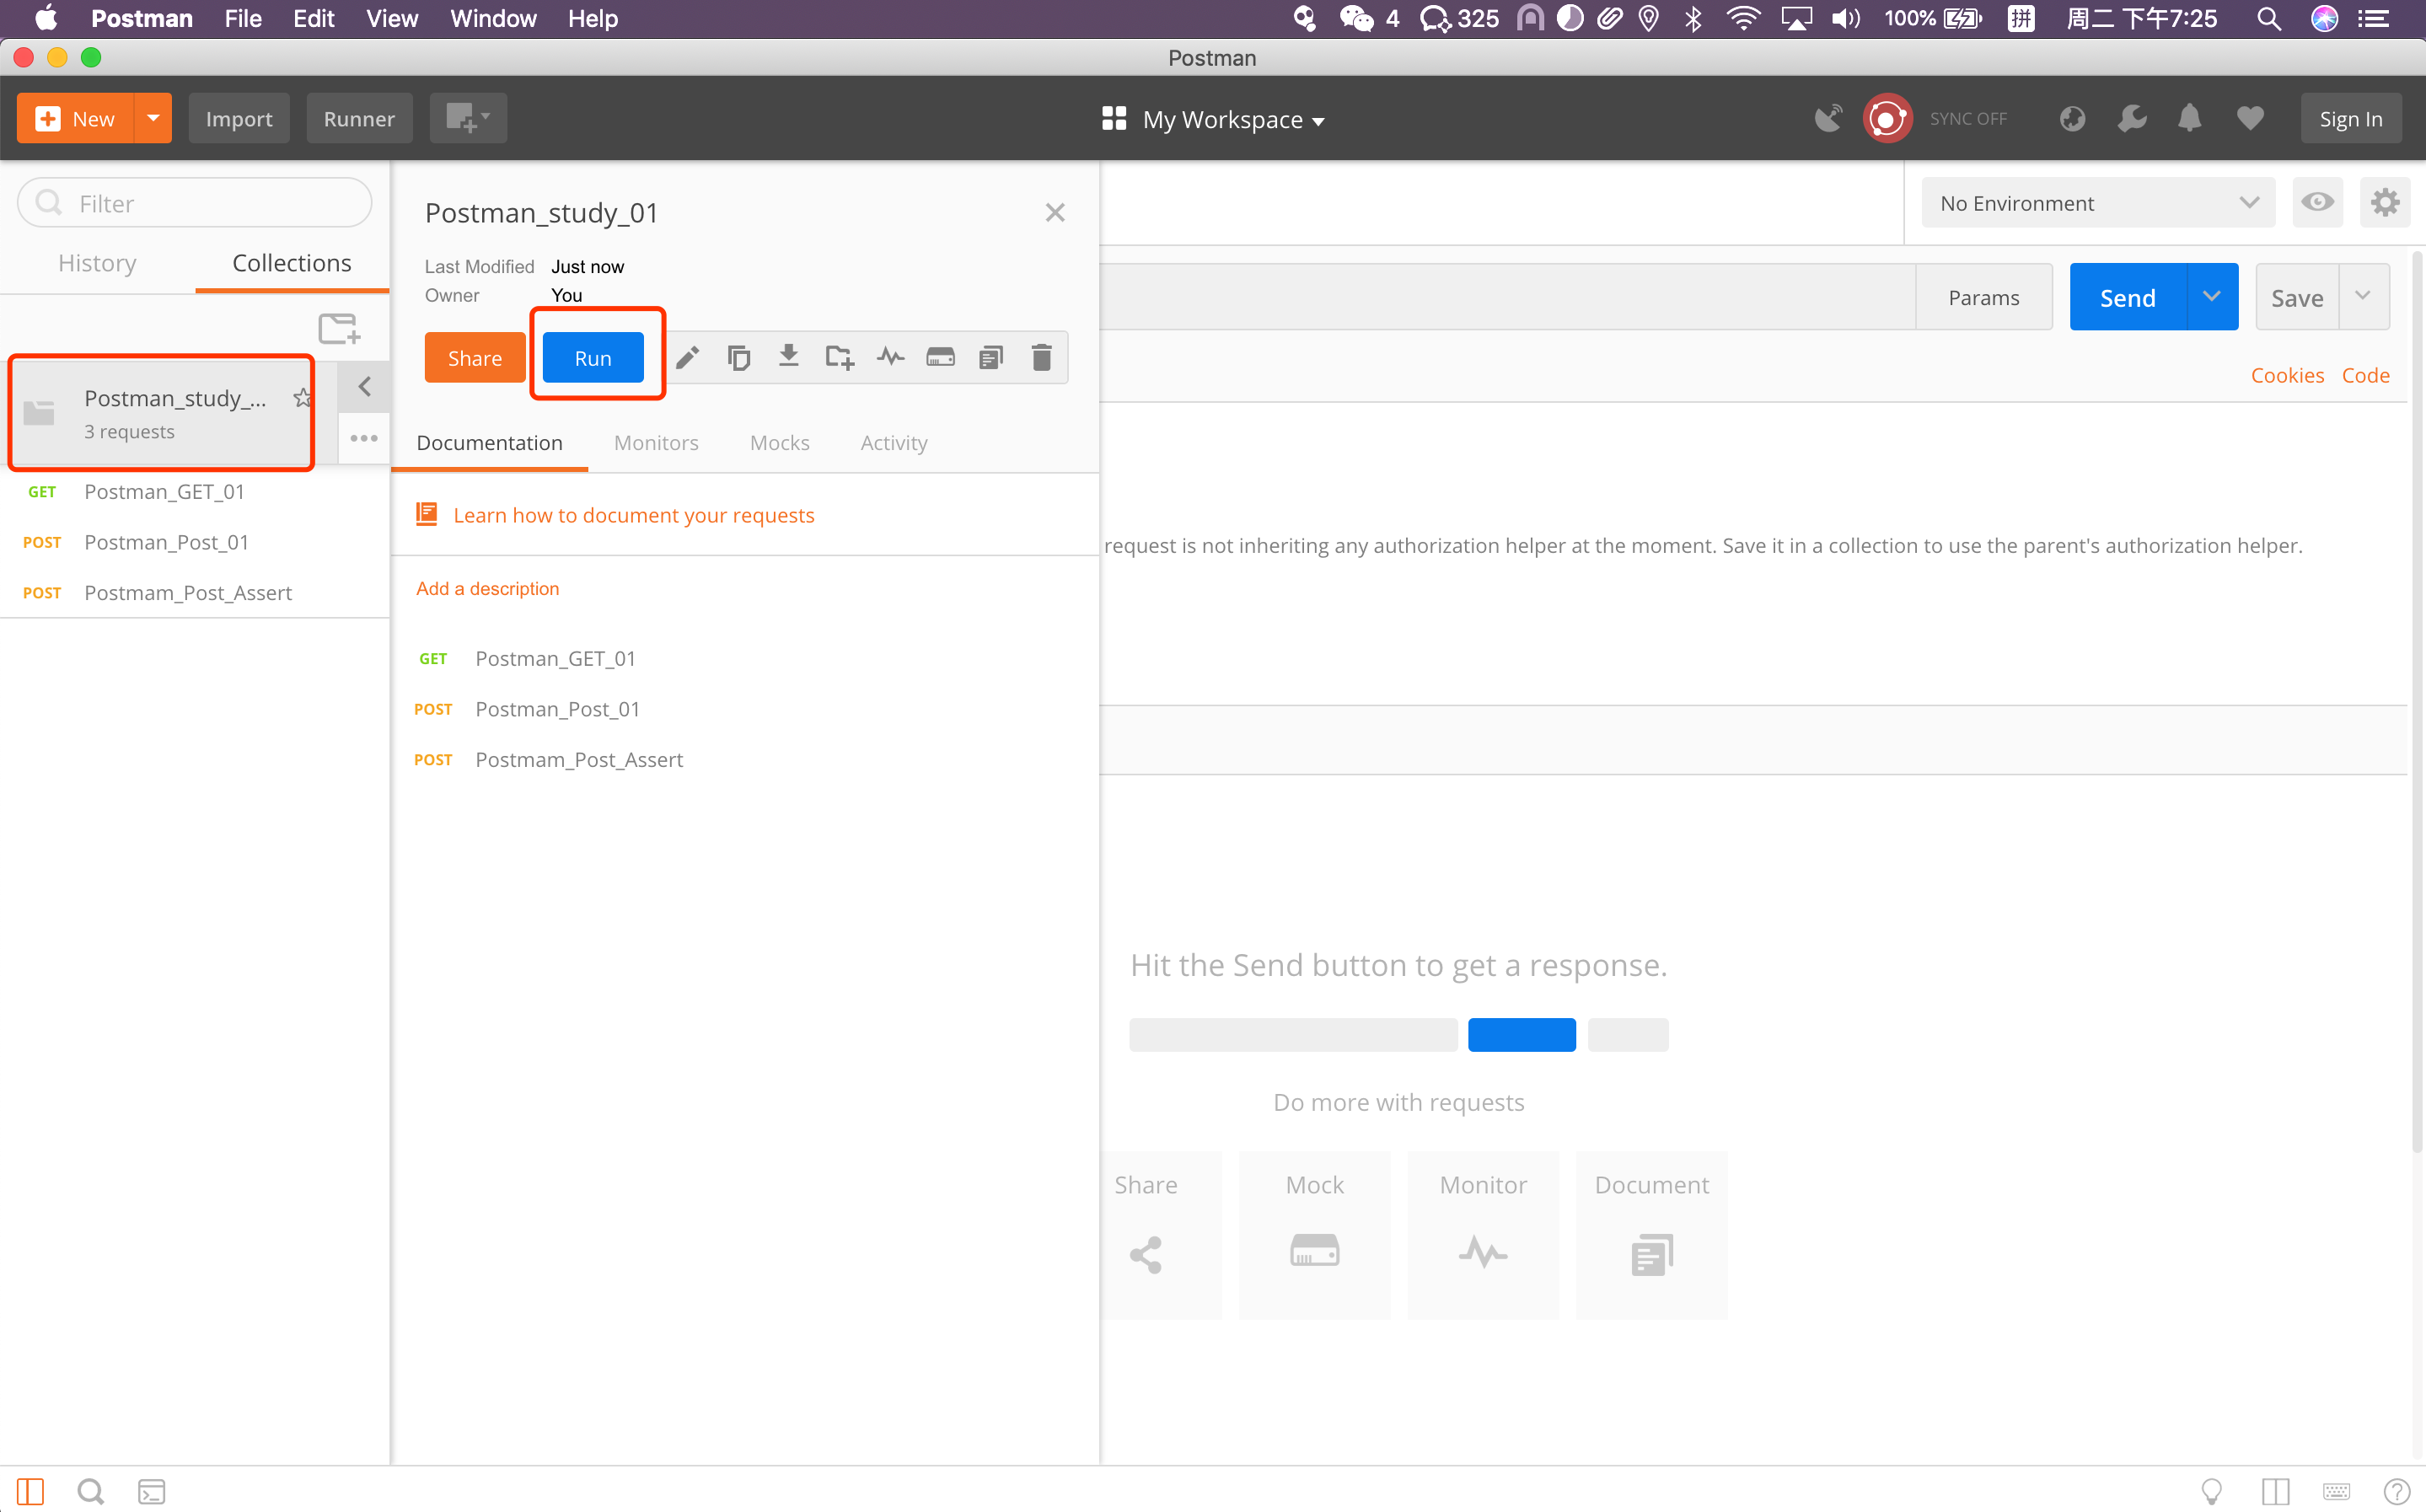The height and width of the screenshot is (1512, 2426).
Task: Open the Runner button
Action: pyautogui.click(x=359, y=118)
